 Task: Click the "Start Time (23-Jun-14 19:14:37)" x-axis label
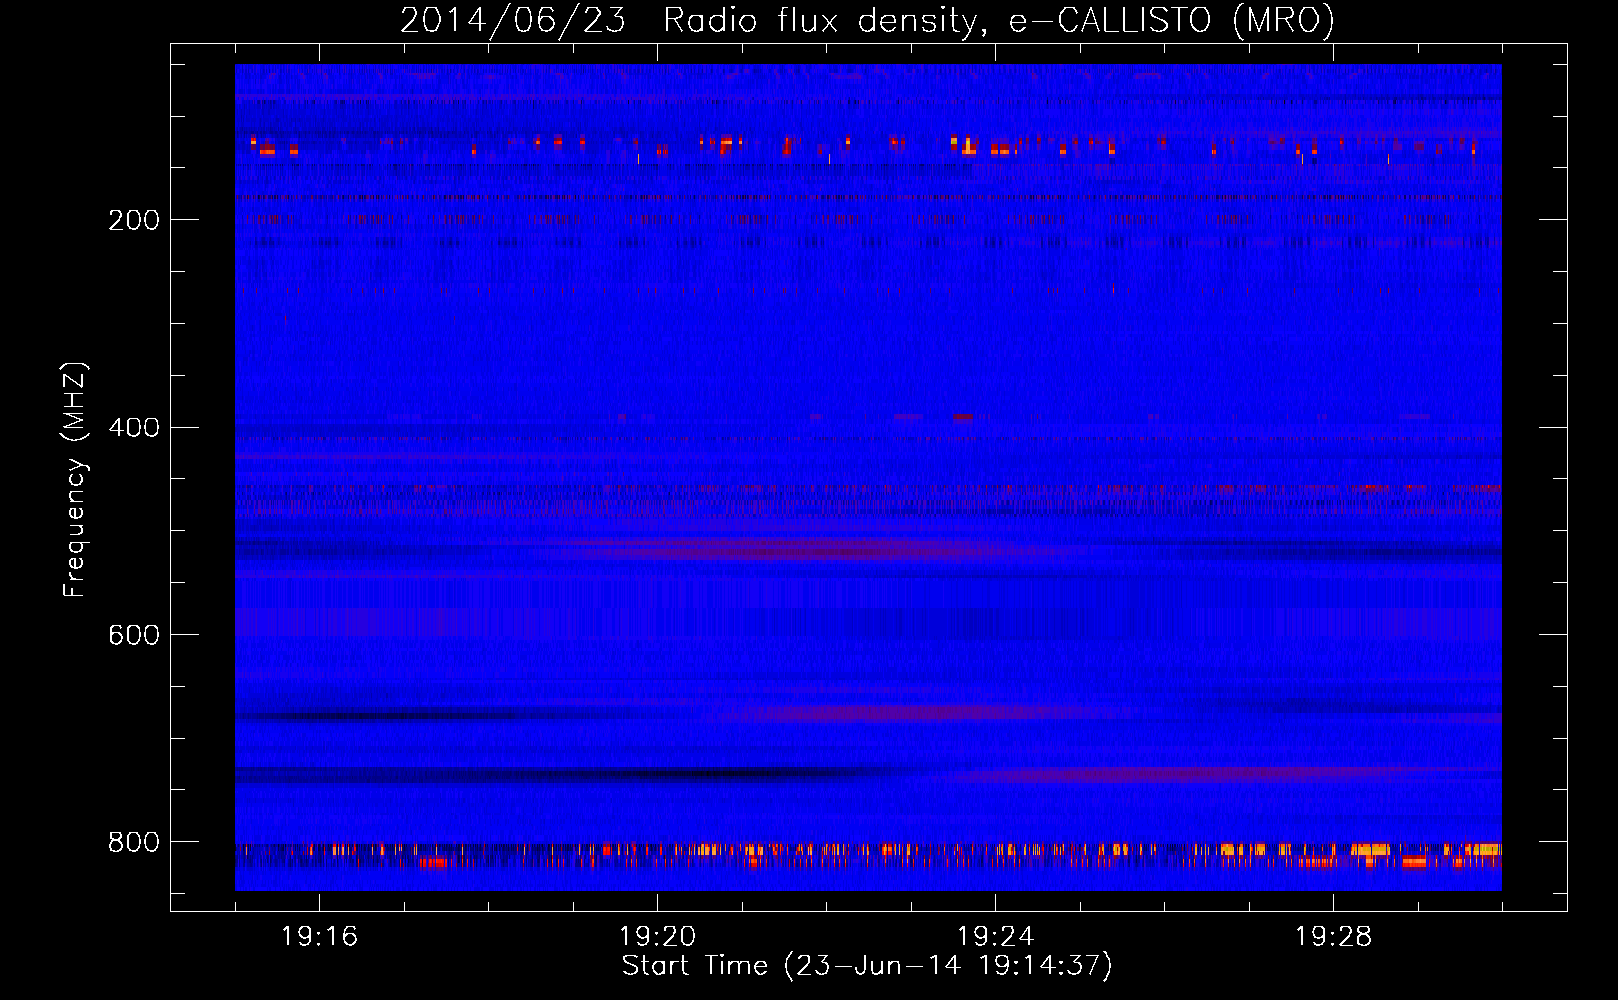867,966
